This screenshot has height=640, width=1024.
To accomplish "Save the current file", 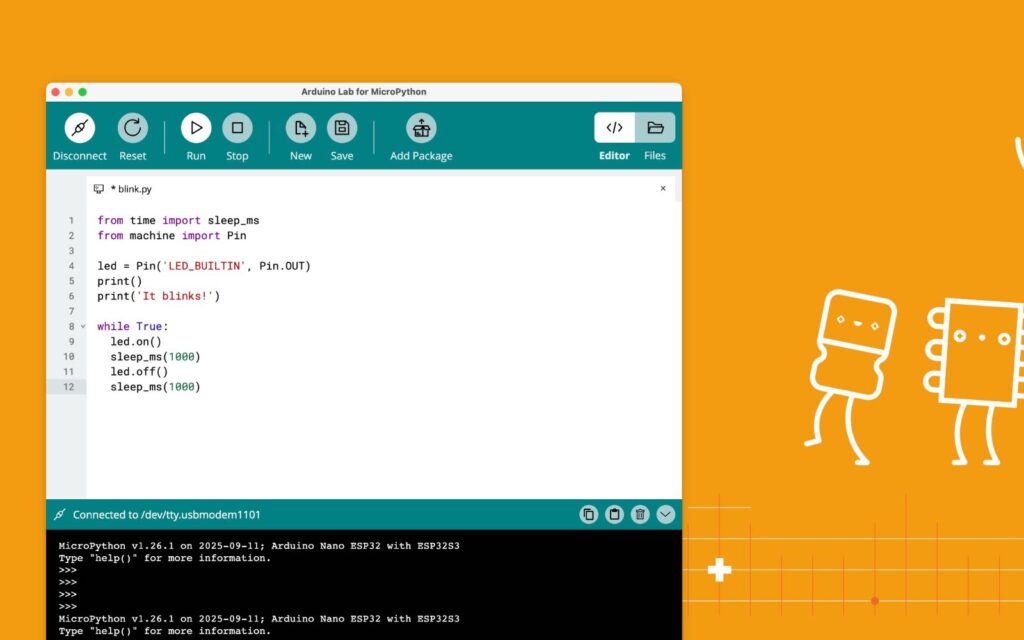I will pyautogui.click(x=342, y=128).
